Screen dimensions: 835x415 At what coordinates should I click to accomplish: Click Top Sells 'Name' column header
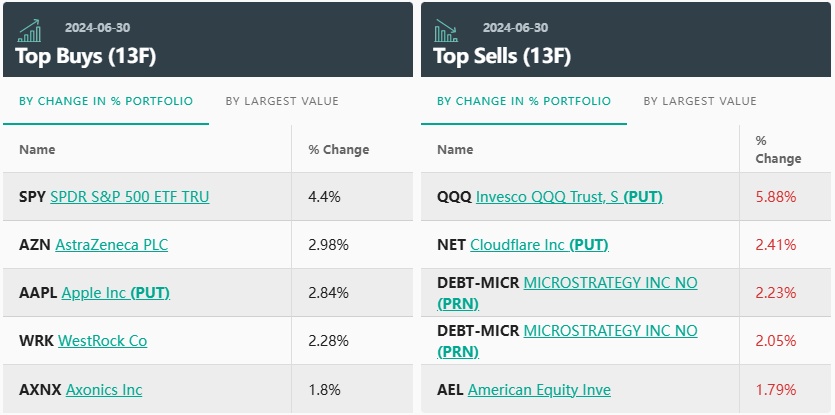tap(455, 150)
